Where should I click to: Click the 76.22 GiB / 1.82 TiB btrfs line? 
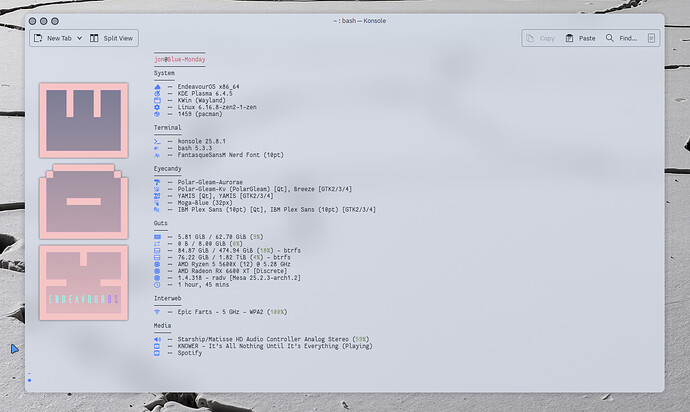(234, 257)
